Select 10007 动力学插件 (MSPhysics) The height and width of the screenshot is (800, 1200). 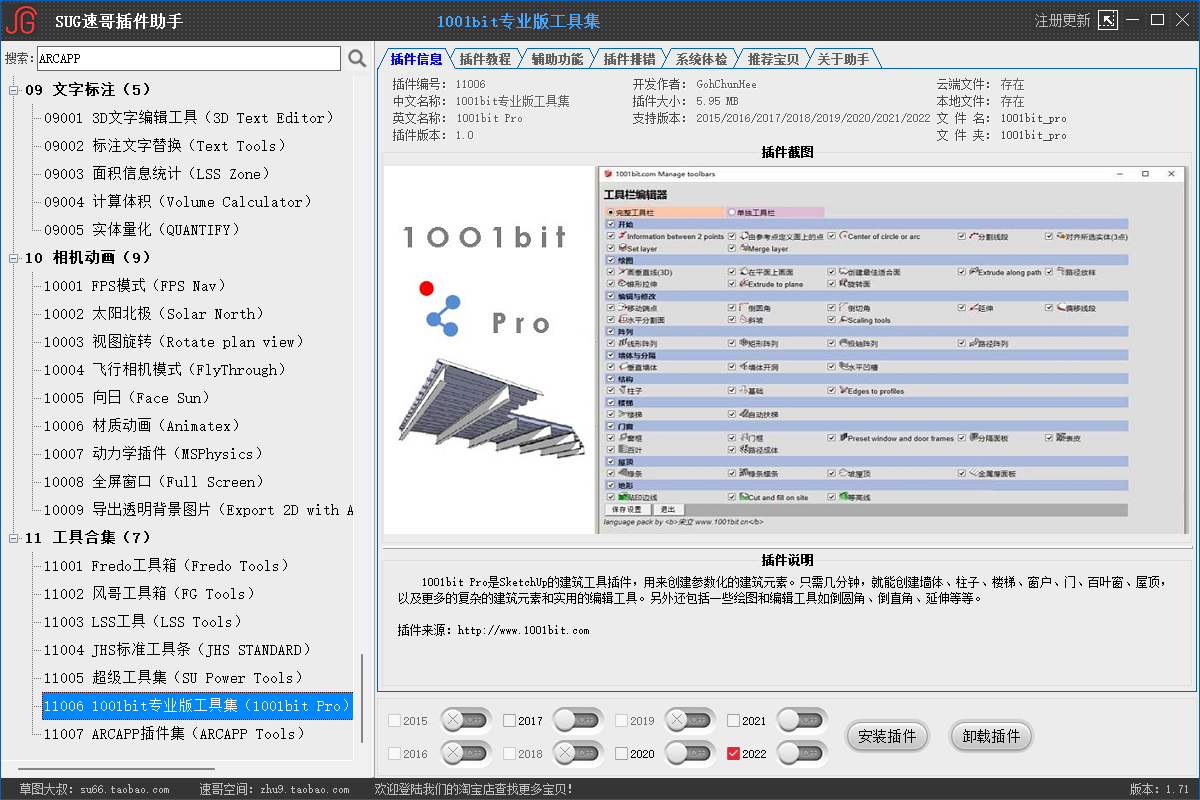pos(154,454)
